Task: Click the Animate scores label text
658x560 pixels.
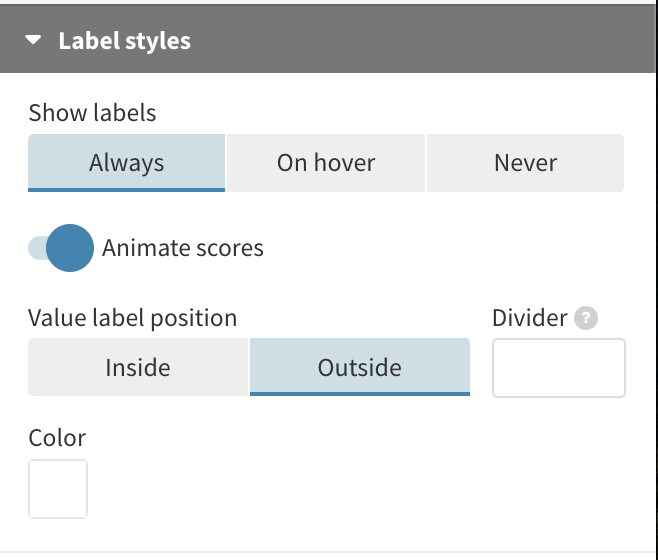Action: pyautogui.click(x=183, y=248)
